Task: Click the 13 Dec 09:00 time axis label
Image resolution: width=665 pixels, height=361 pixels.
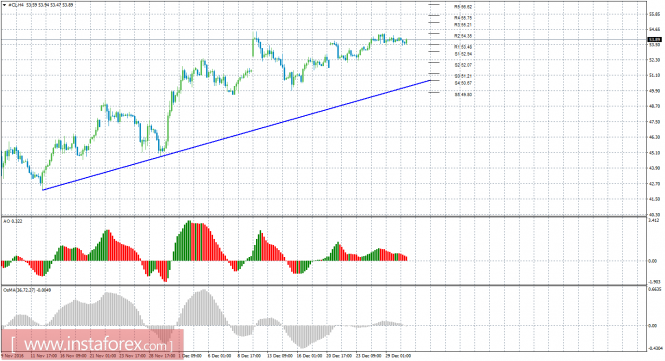Action: click(279, 356)
